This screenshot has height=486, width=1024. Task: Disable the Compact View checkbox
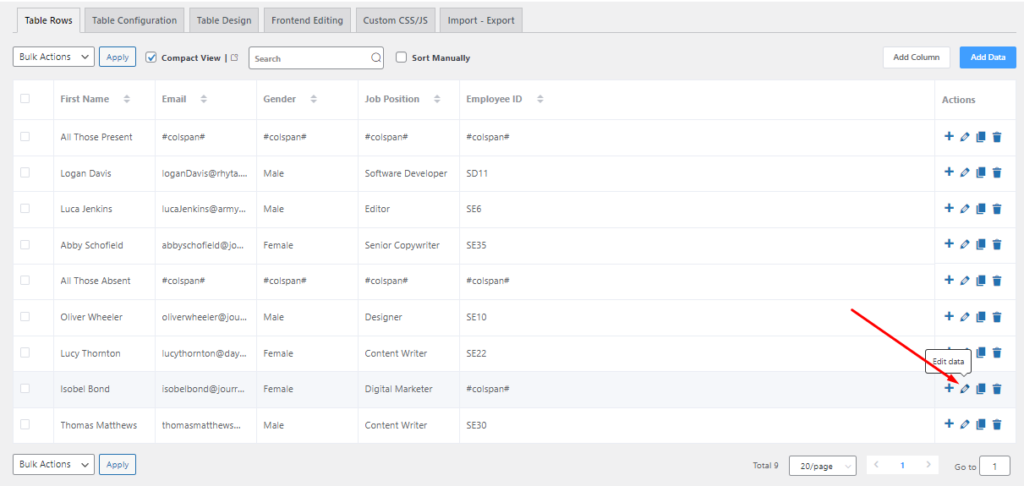pos(151,57)
